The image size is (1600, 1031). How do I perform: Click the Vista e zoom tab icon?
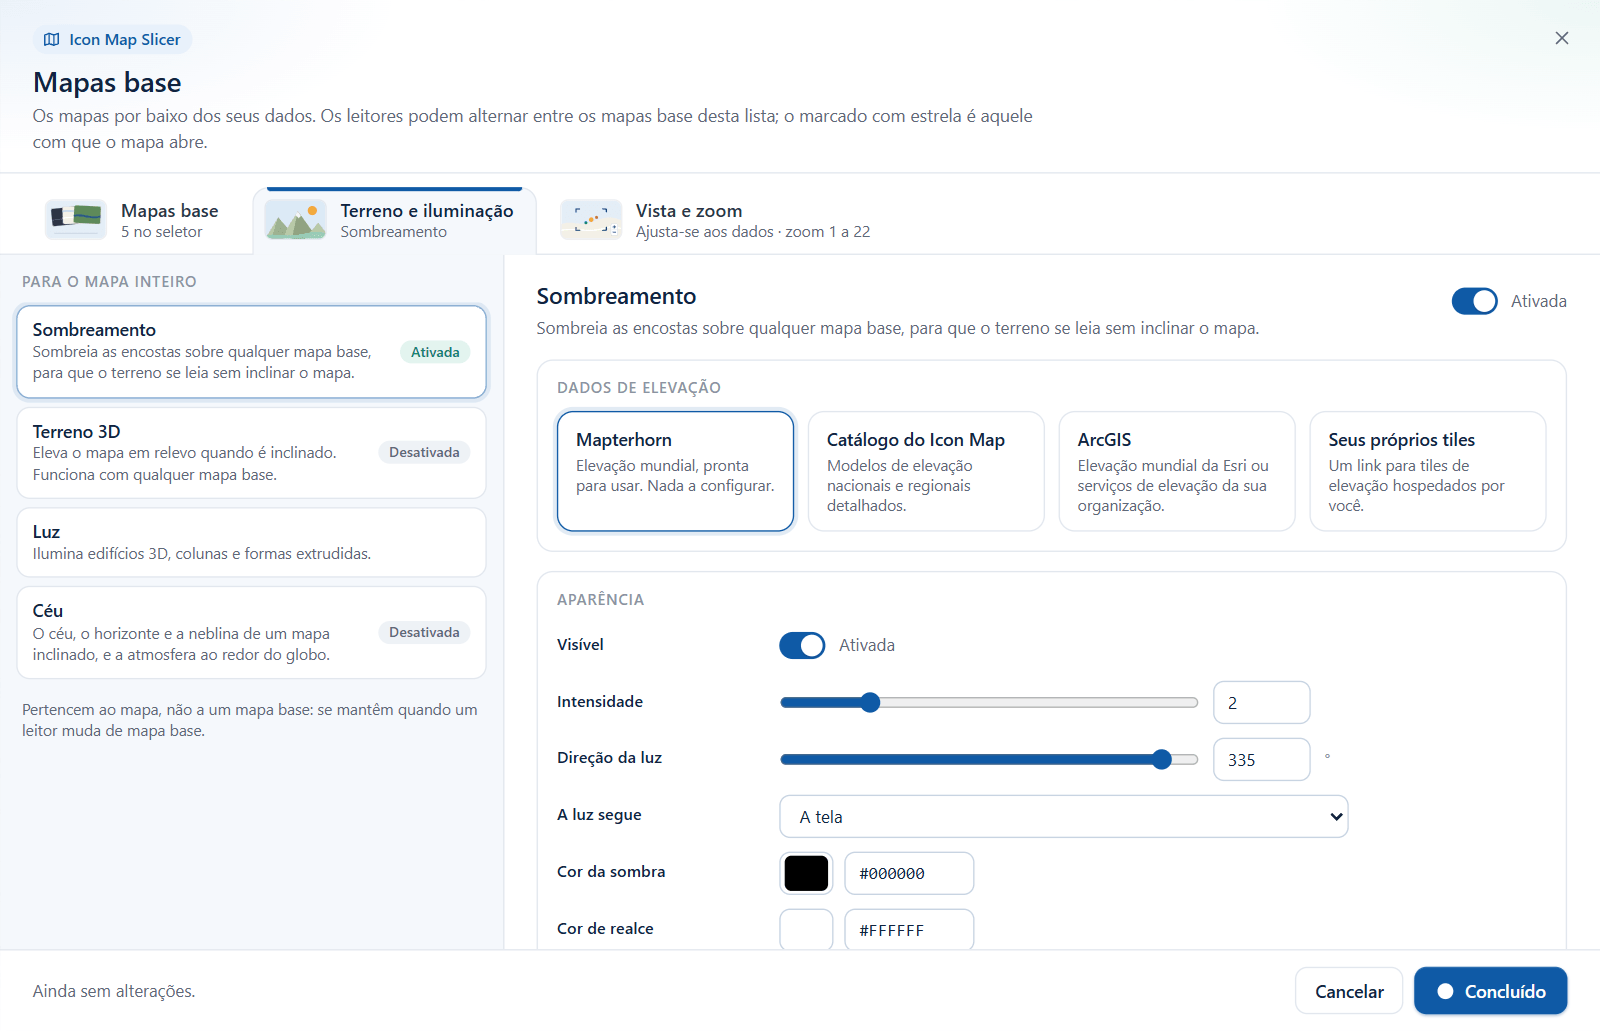point(591,220)
